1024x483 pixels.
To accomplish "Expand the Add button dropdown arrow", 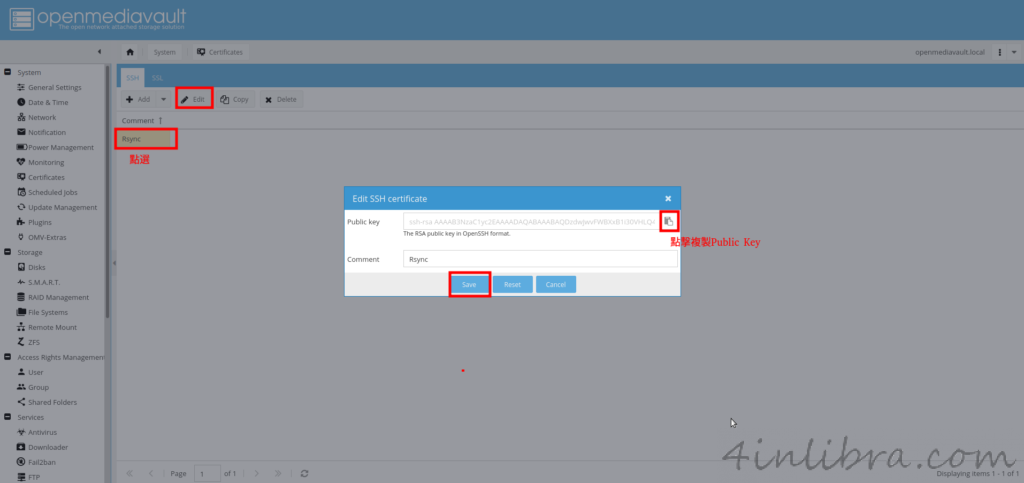I will point(163,99).
